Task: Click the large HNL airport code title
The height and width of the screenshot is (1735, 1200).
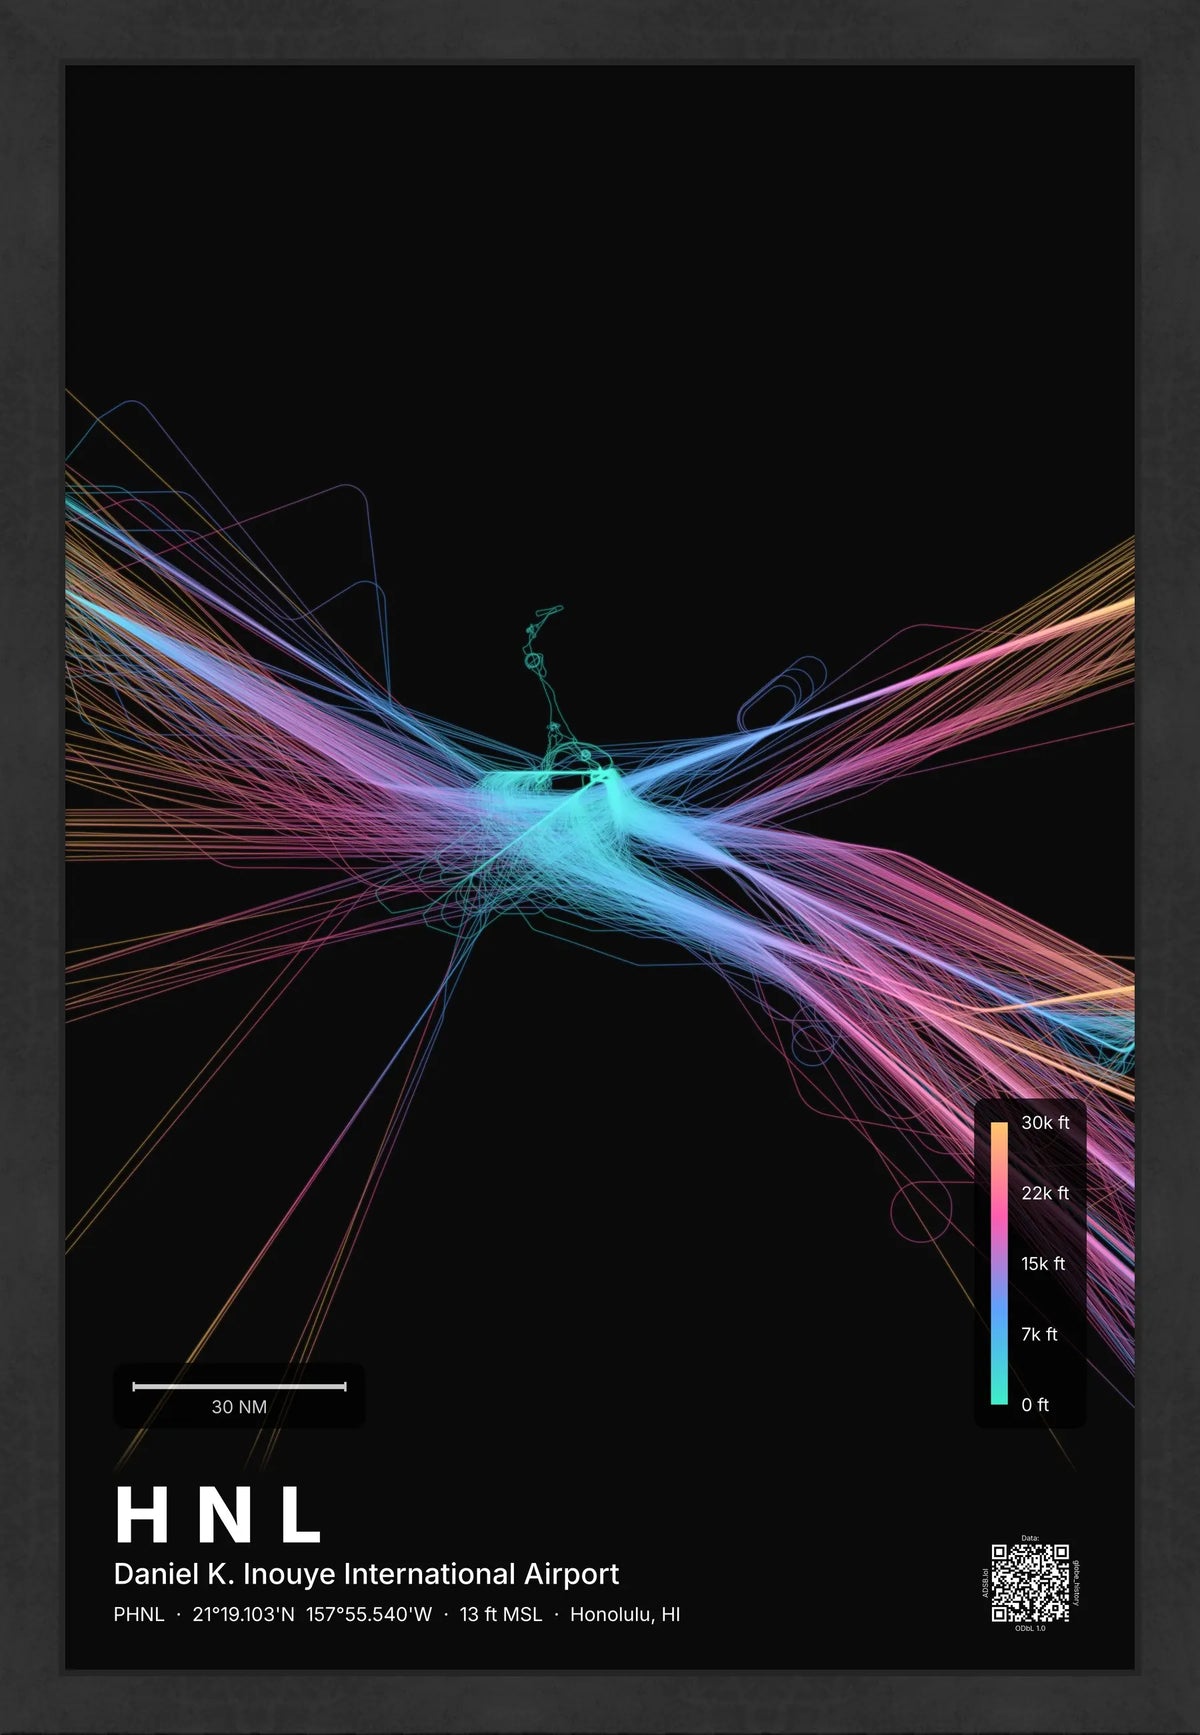Action: [x=218, y=1515]
